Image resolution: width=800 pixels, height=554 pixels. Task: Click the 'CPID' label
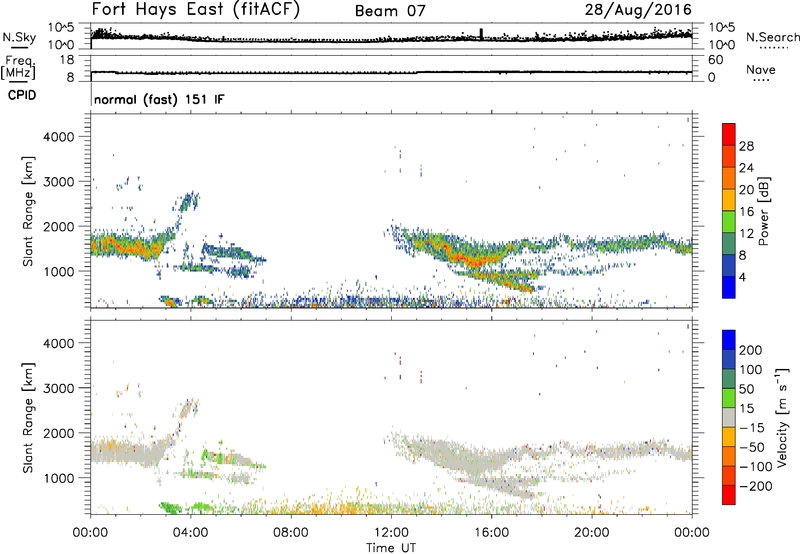pyautogui.click(x=22, y=95)
